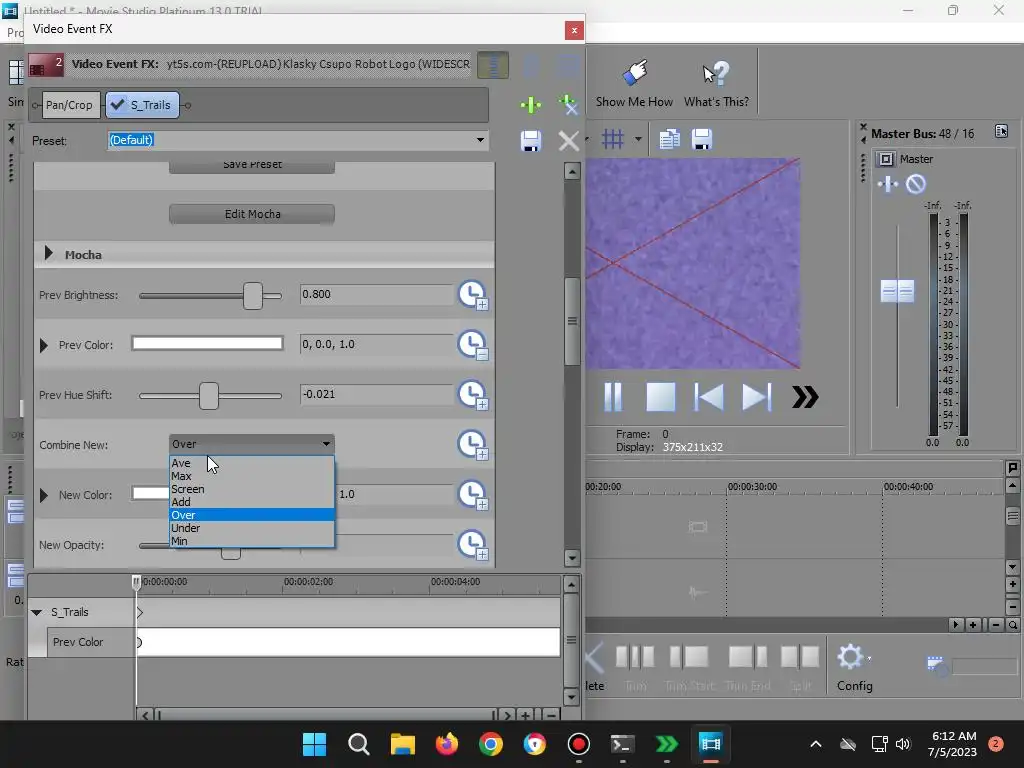
Task: Click the Master Bus volume fader
Action: 897,291
